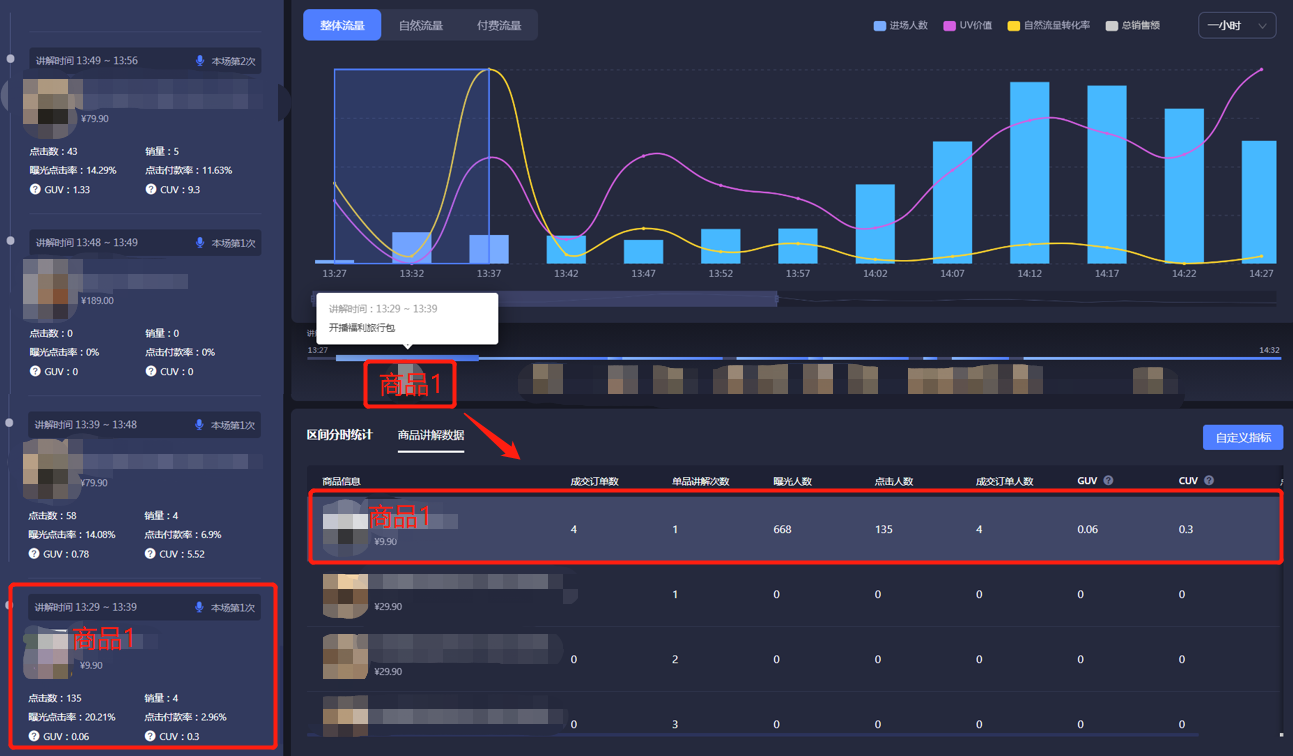The height and width of the screenshot is (756, 1293).
Task: Click the GUV help icon in table header
Action: pyautogui.click(x=1109, y=481)
